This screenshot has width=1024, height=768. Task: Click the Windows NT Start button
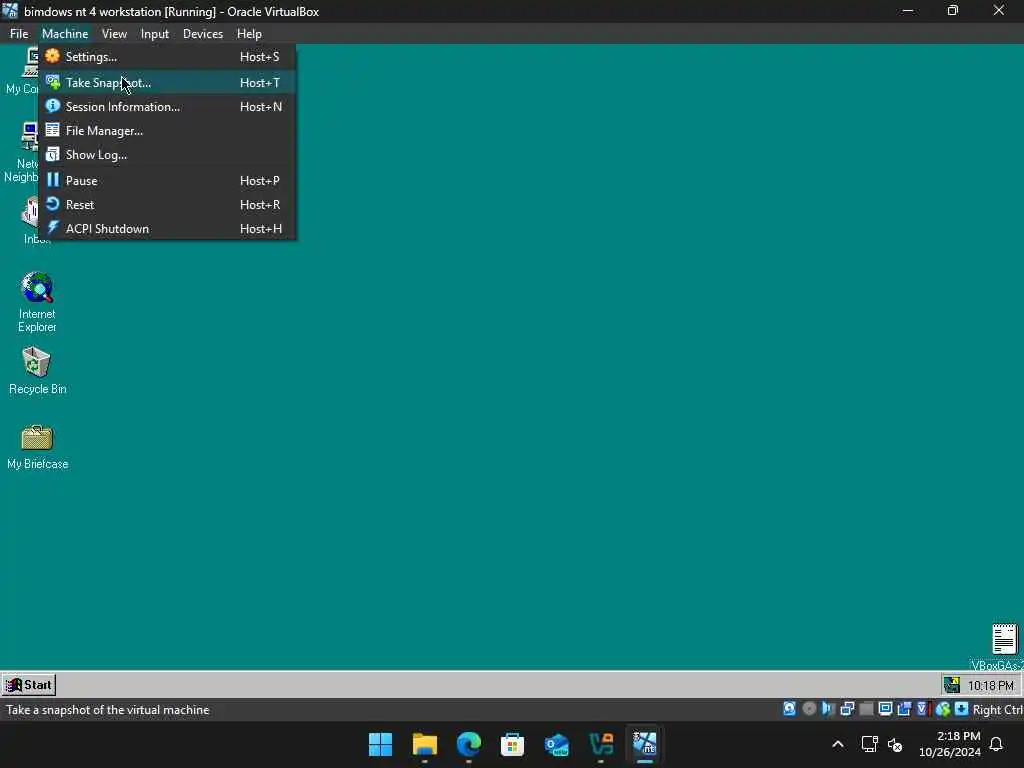click(x=29, y=684)
